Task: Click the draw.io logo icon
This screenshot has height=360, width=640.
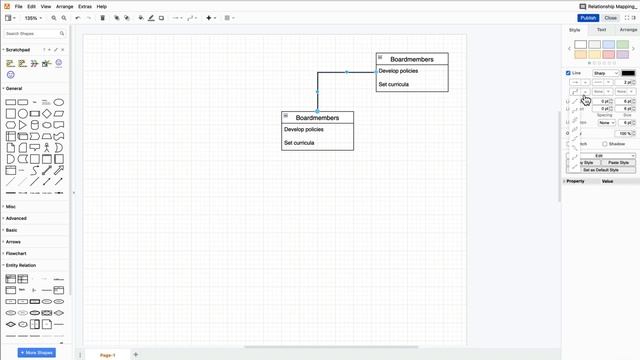Action: [7, 7]
